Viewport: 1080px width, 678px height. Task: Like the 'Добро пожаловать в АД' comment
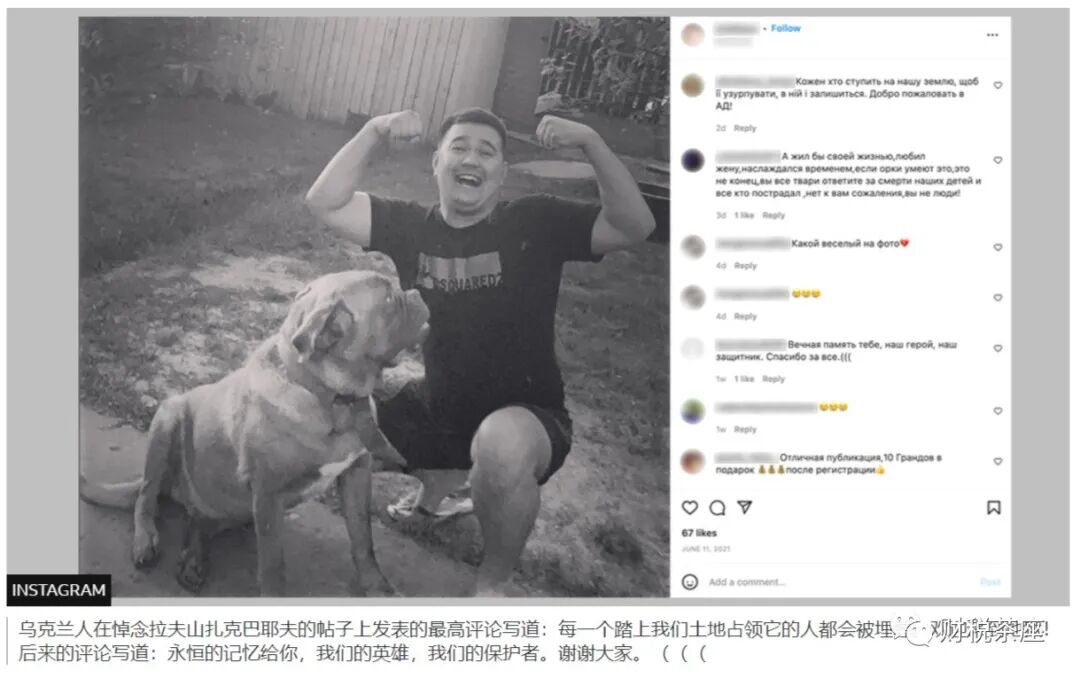(x=997, y=85)
